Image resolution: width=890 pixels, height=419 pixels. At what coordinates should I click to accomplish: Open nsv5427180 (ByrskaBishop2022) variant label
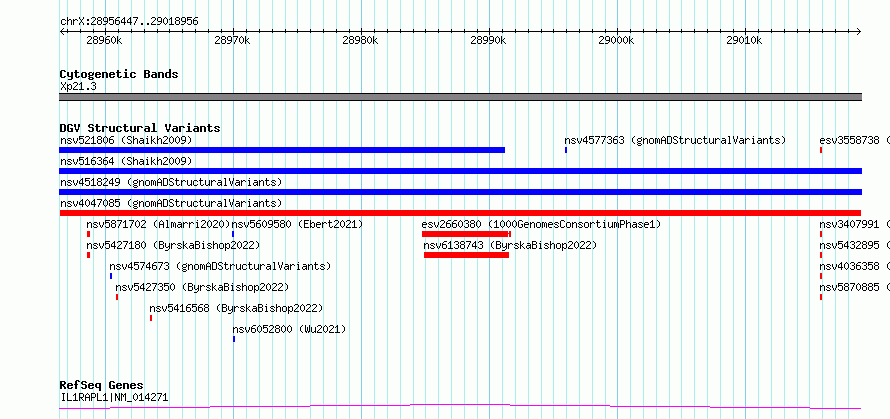coord(173,245)
